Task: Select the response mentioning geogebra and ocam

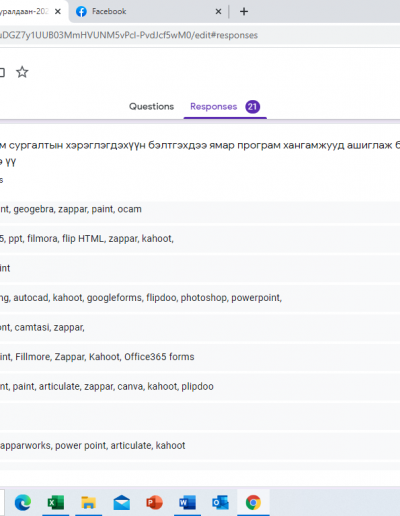Action: (200, 209)
